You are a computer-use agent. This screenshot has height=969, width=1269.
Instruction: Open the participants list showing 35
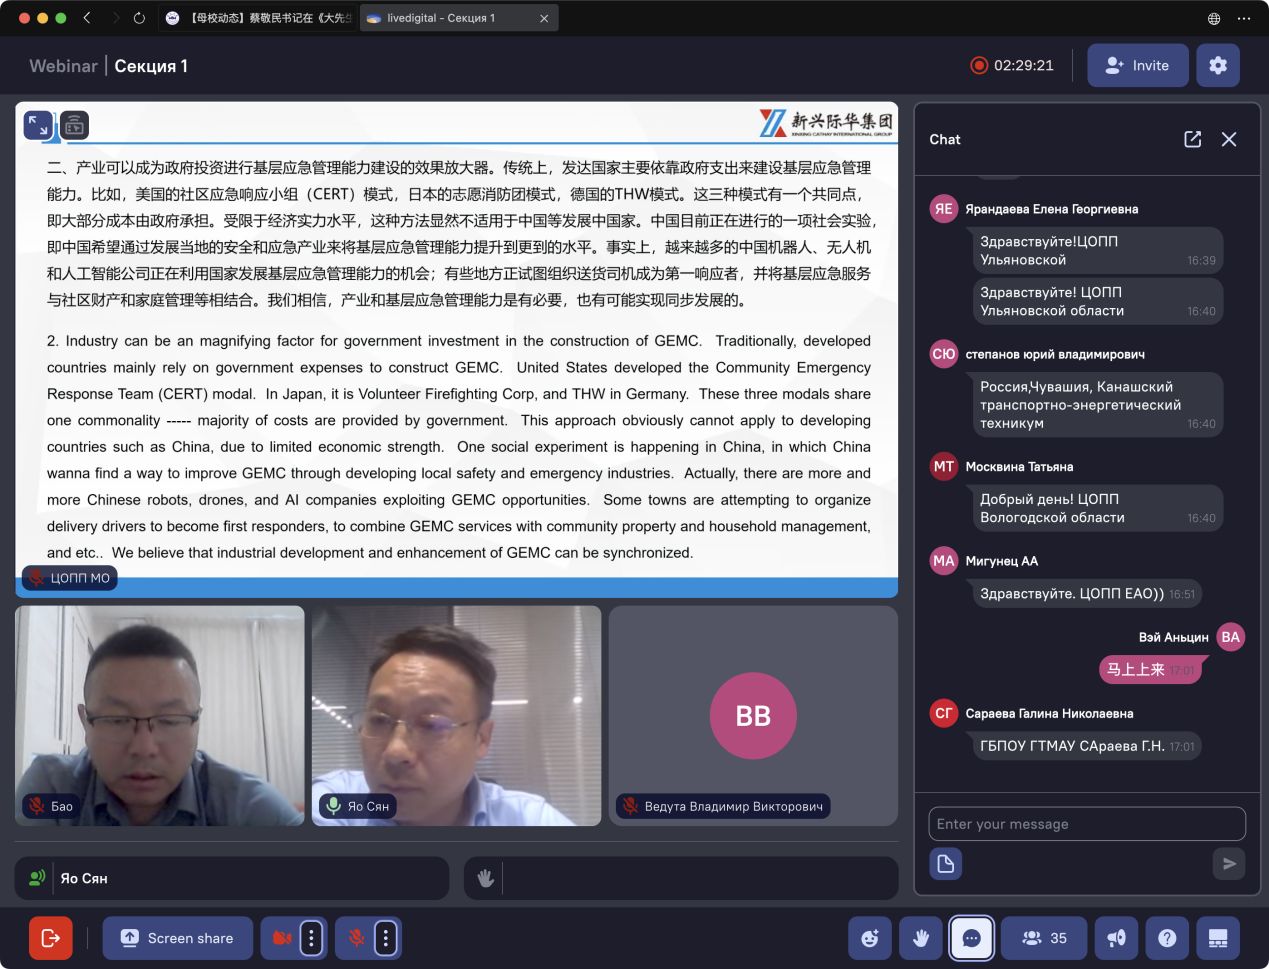[1044, 938]
